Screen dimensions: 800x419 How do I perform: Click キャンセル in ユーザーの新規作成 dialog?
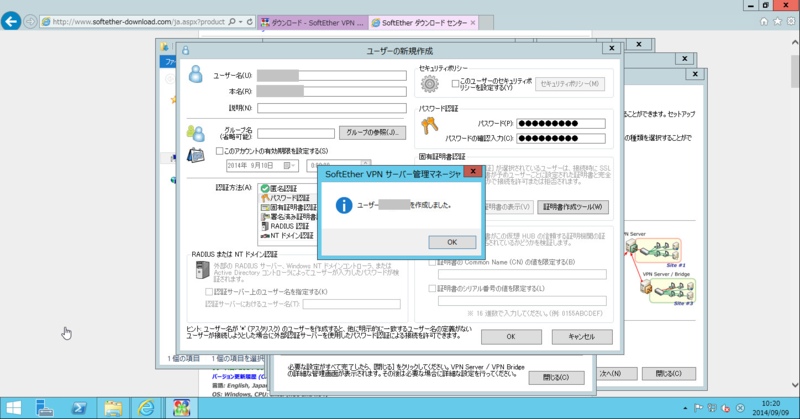582,337
